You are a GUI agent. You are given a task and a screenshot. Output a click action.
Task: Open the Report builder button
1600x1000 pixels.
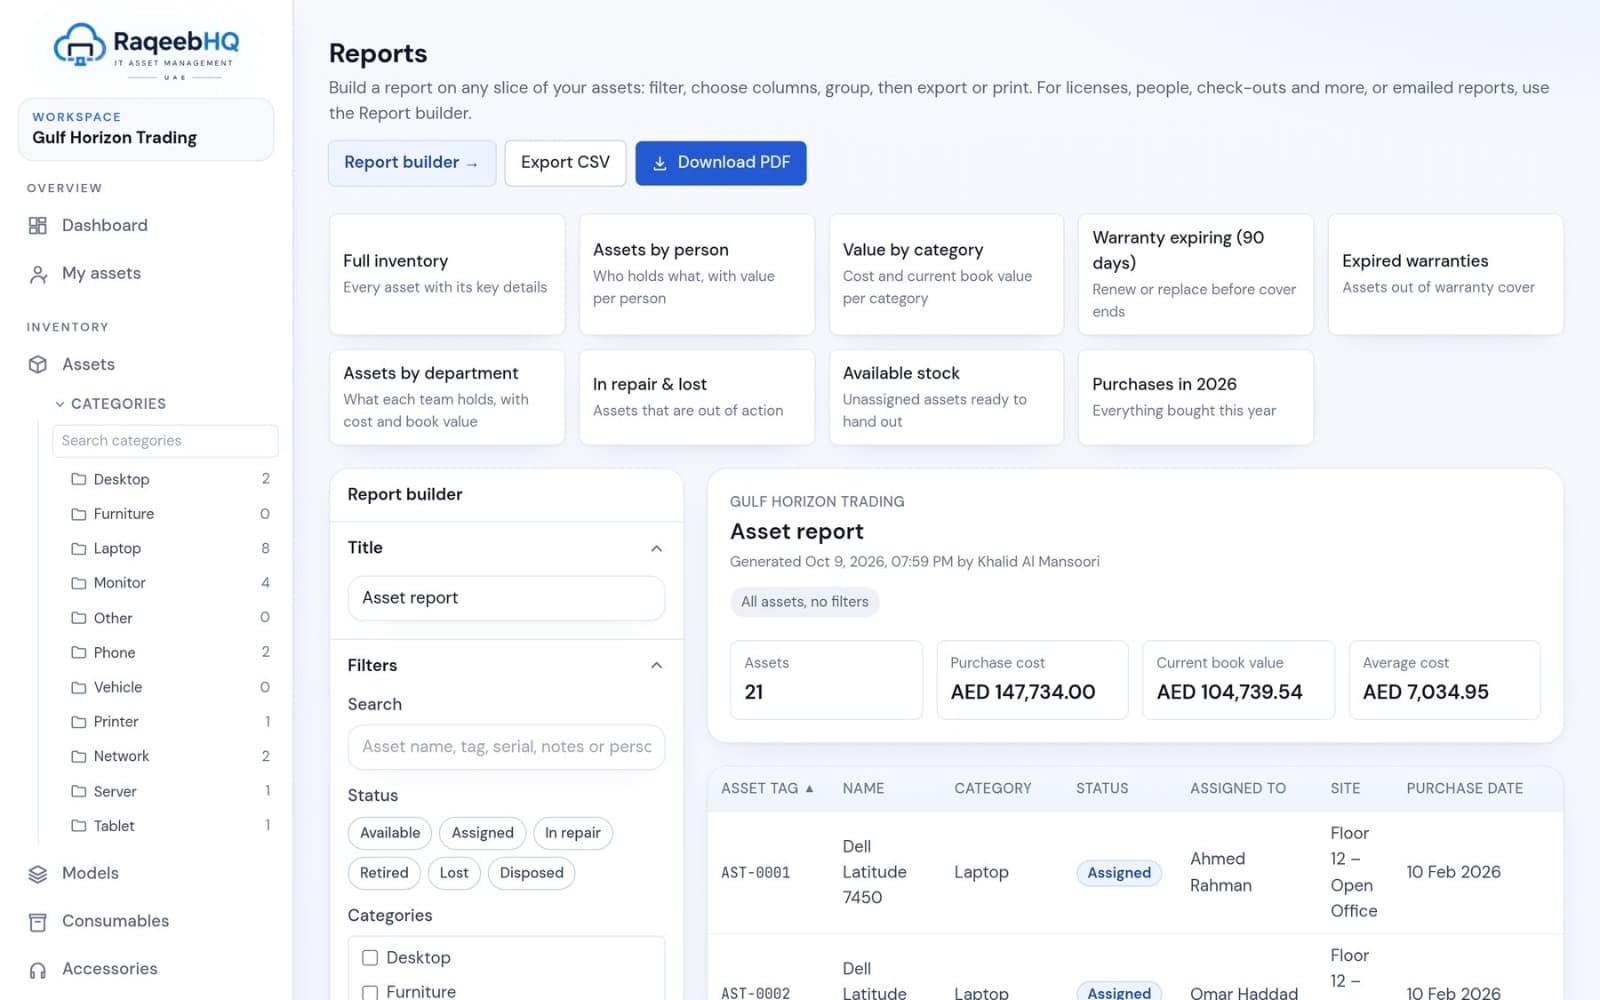[412, 163]
